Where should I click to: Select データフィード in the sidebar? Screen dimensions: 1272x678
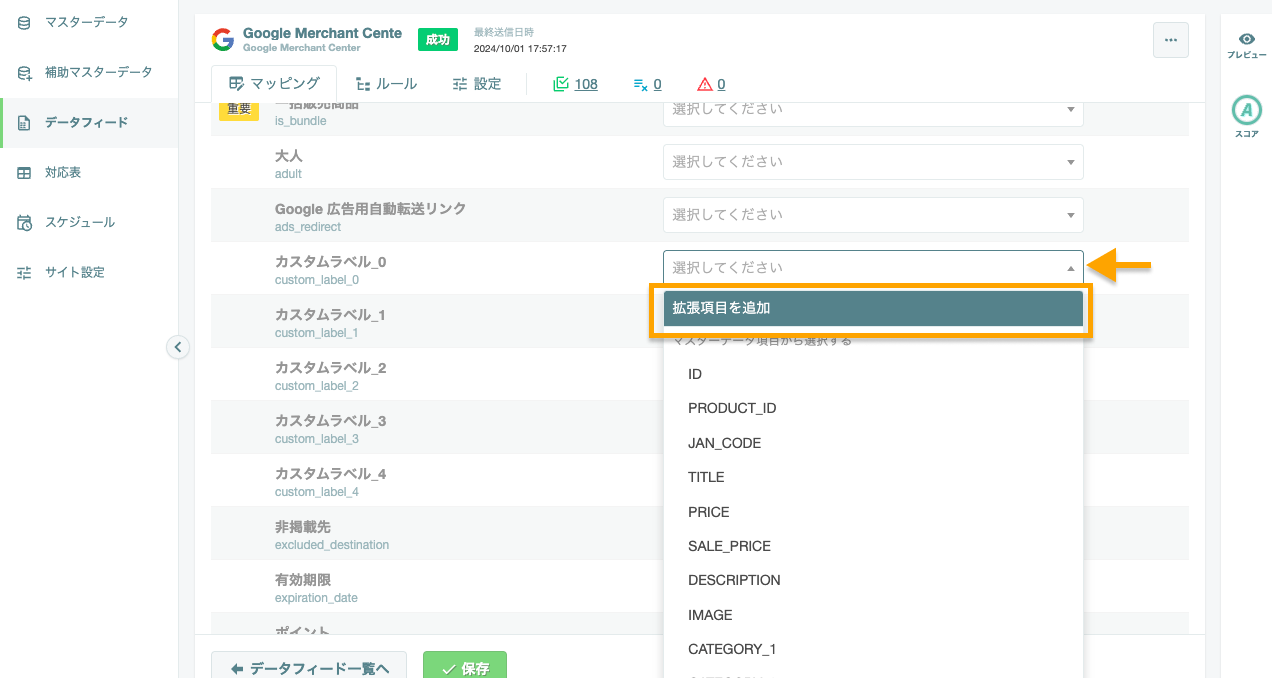click(89, 122)
